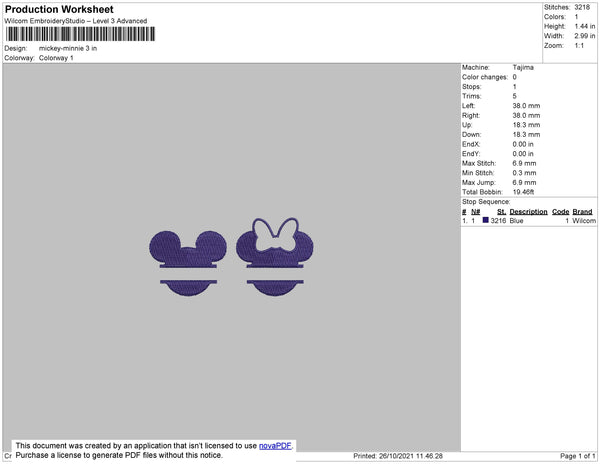
Task: Click the Width value 2.99 in
Action: tap(585, 36)
